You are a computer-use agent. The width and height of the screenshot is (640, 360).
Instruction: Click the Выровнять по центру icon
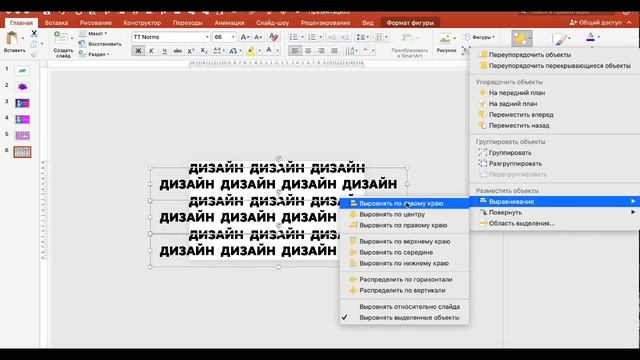point(353,214)
